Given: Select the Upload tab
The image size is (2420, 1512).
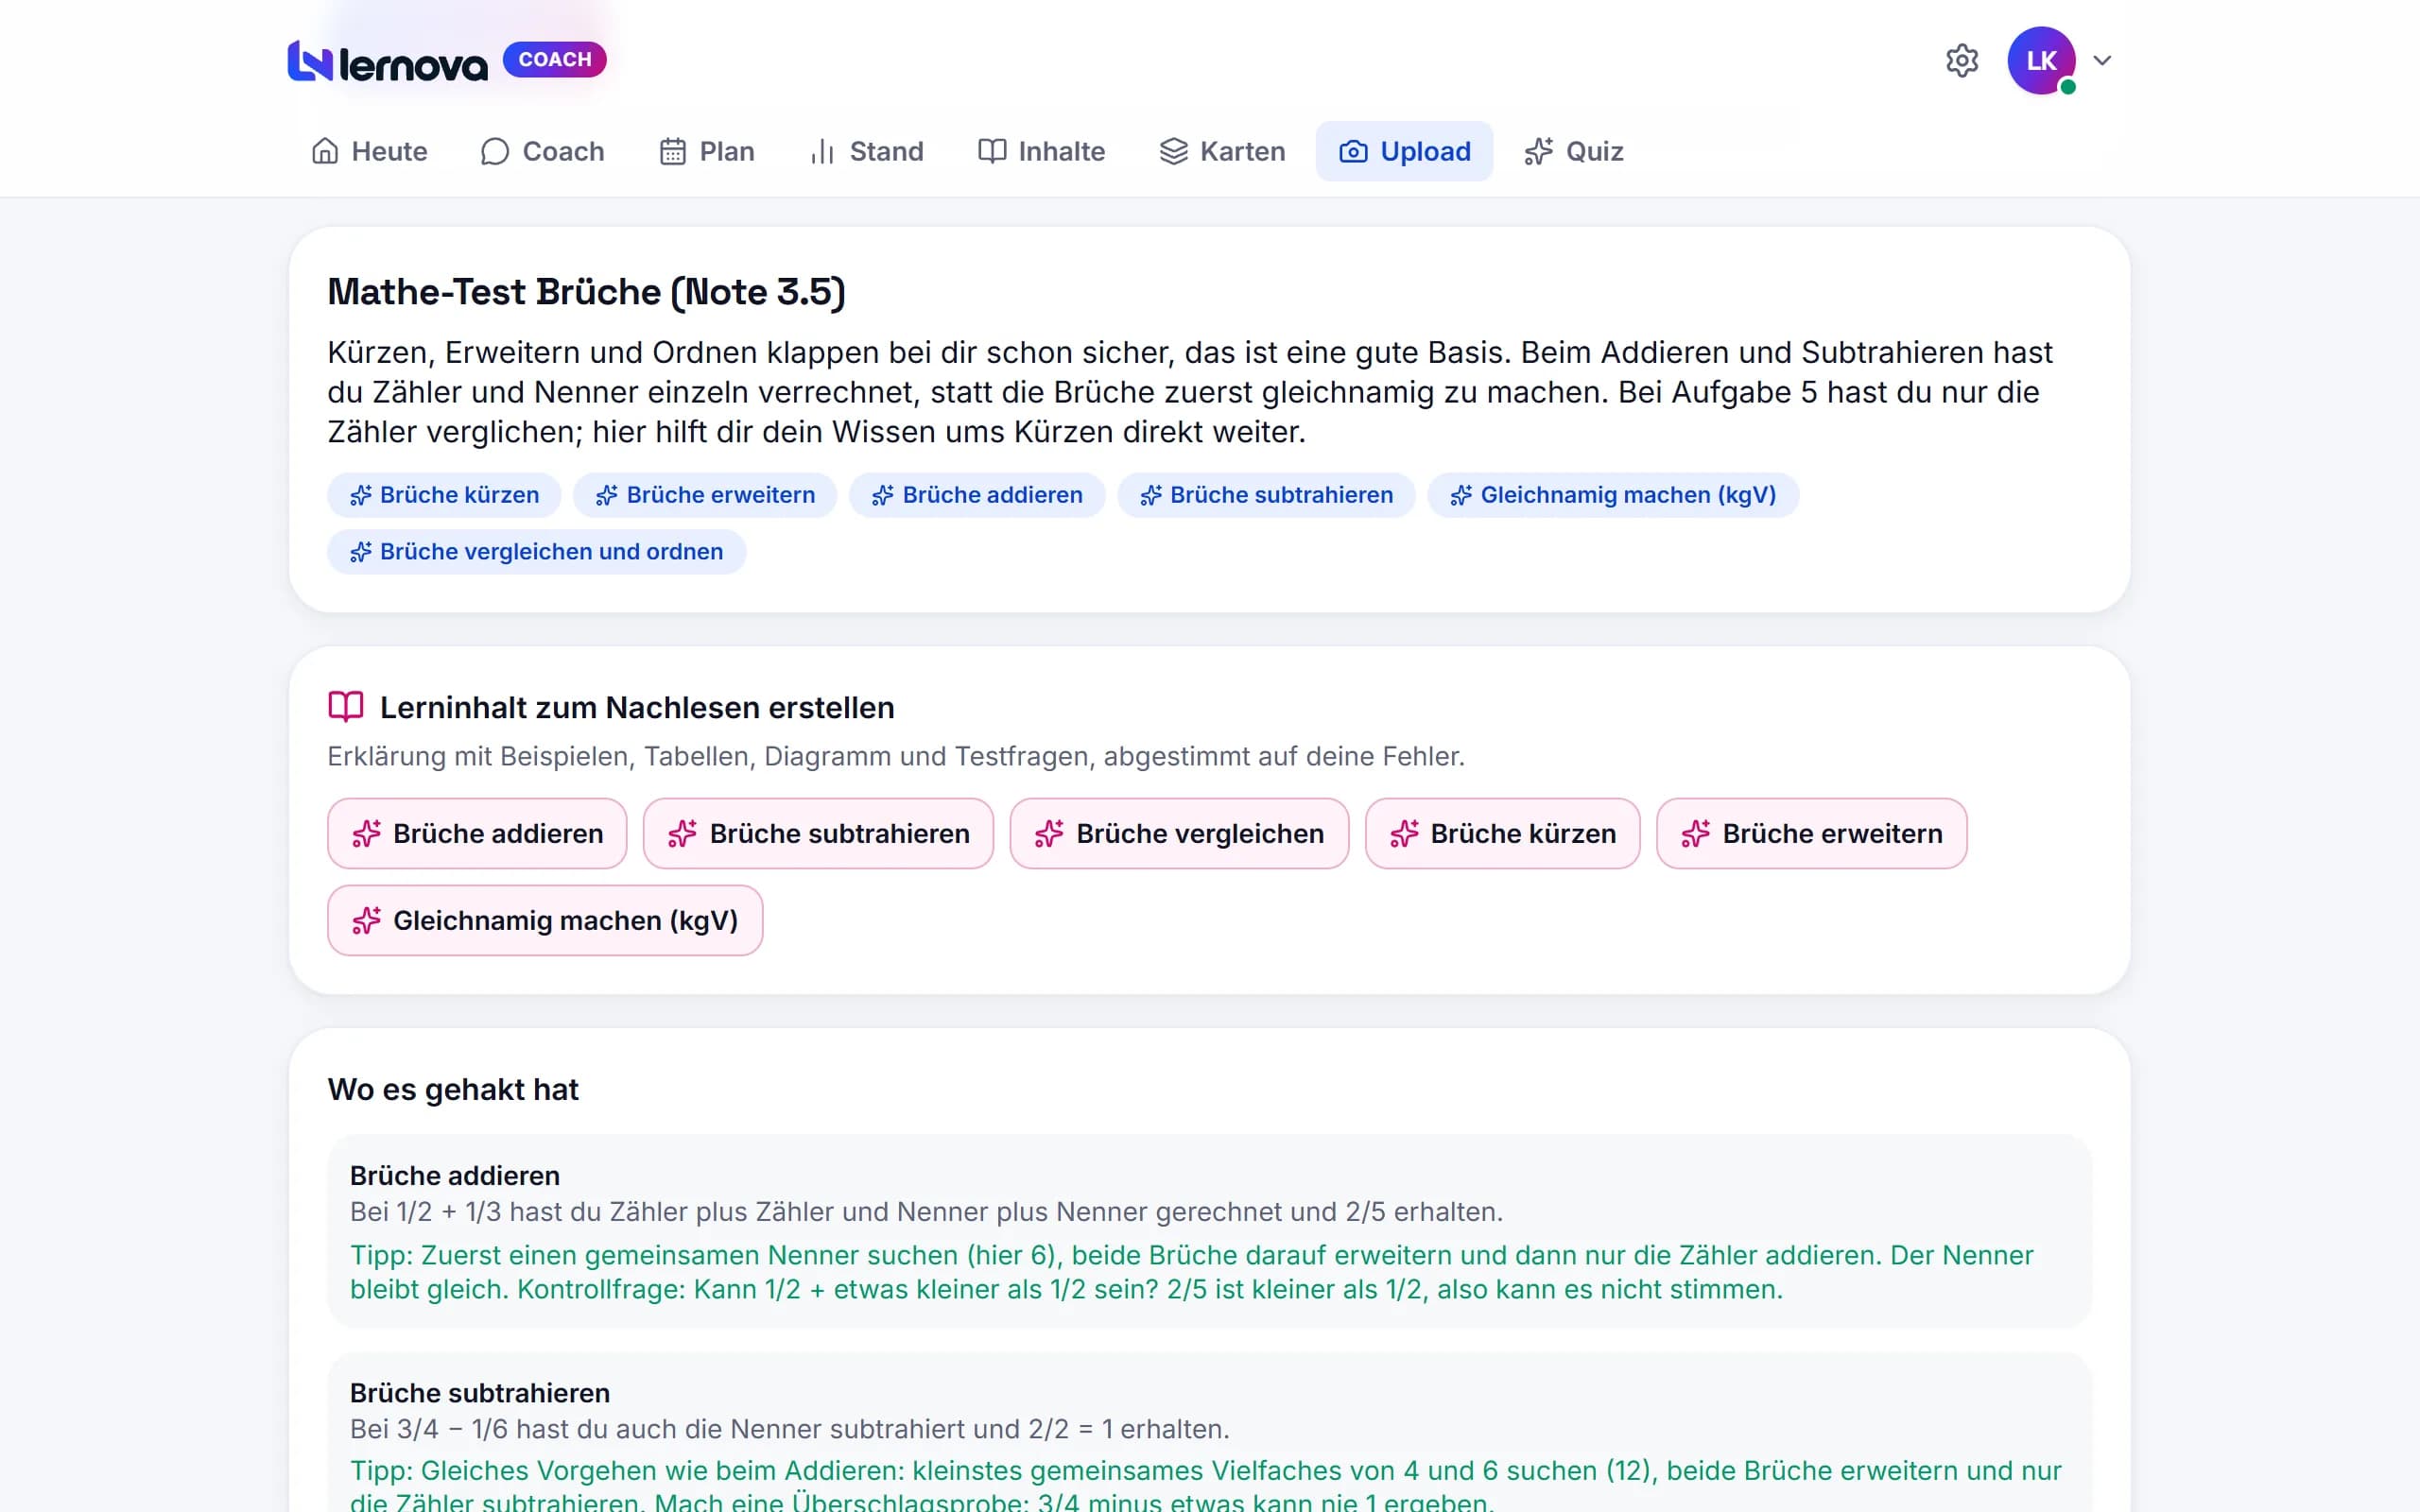Looking at the screenshot, I should tap(1404, 151).
